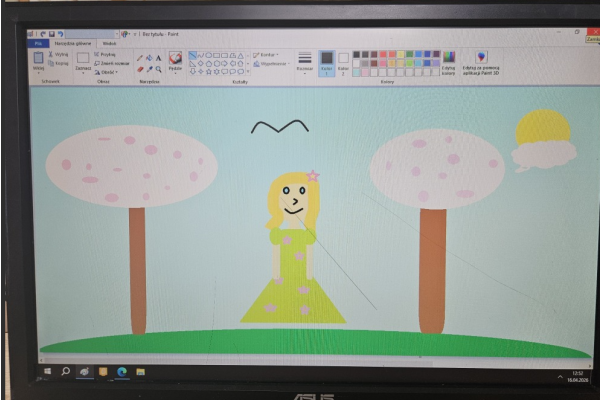Launch Edit with Paint 3D
Image resolution: width=600 pixels, height=400 pixels.
coord(481,62)
